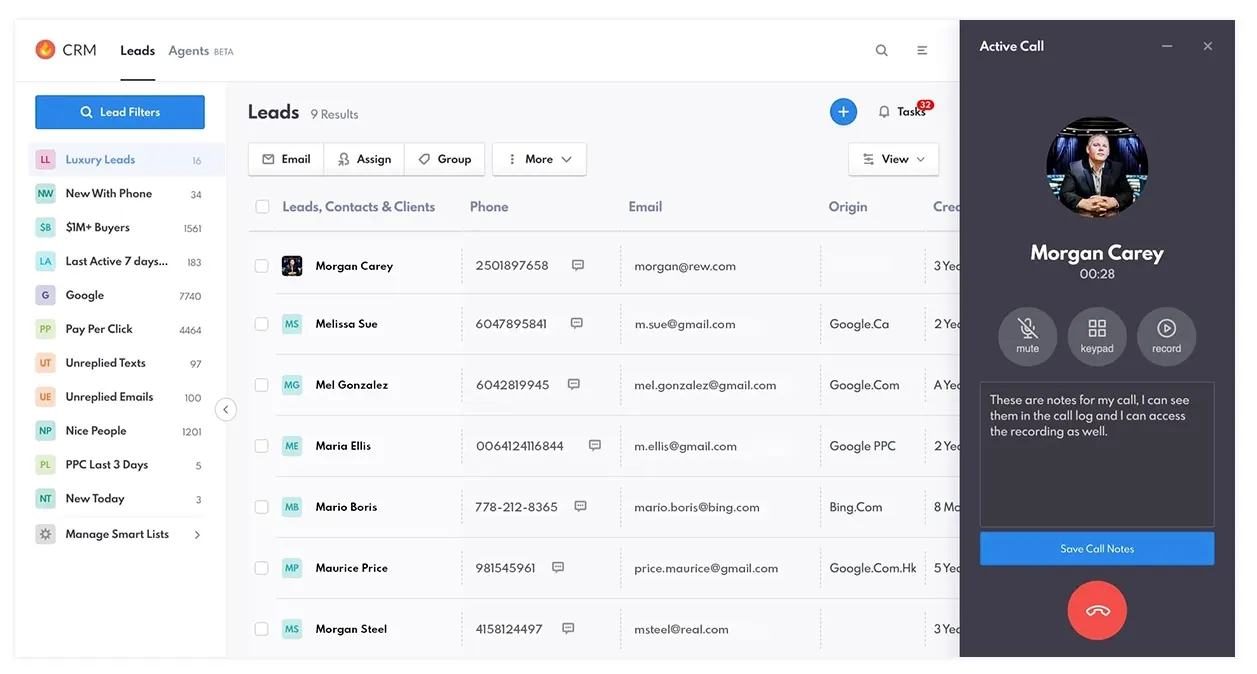
Task: Open Maurice Price lead name
Action: (352, 568)
